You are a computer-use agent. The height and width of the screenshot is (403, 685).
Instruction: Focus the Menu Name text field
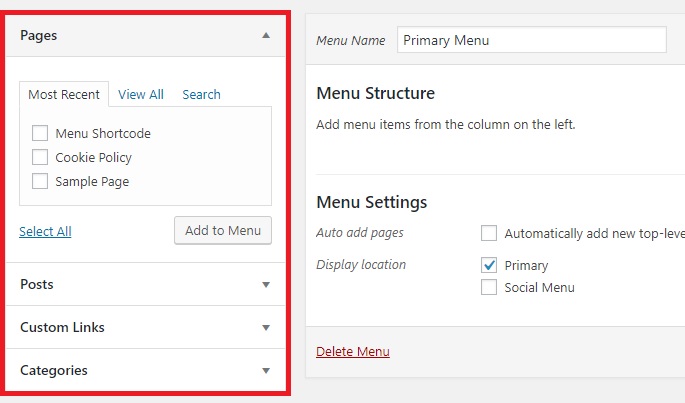(x=532, y=40)
